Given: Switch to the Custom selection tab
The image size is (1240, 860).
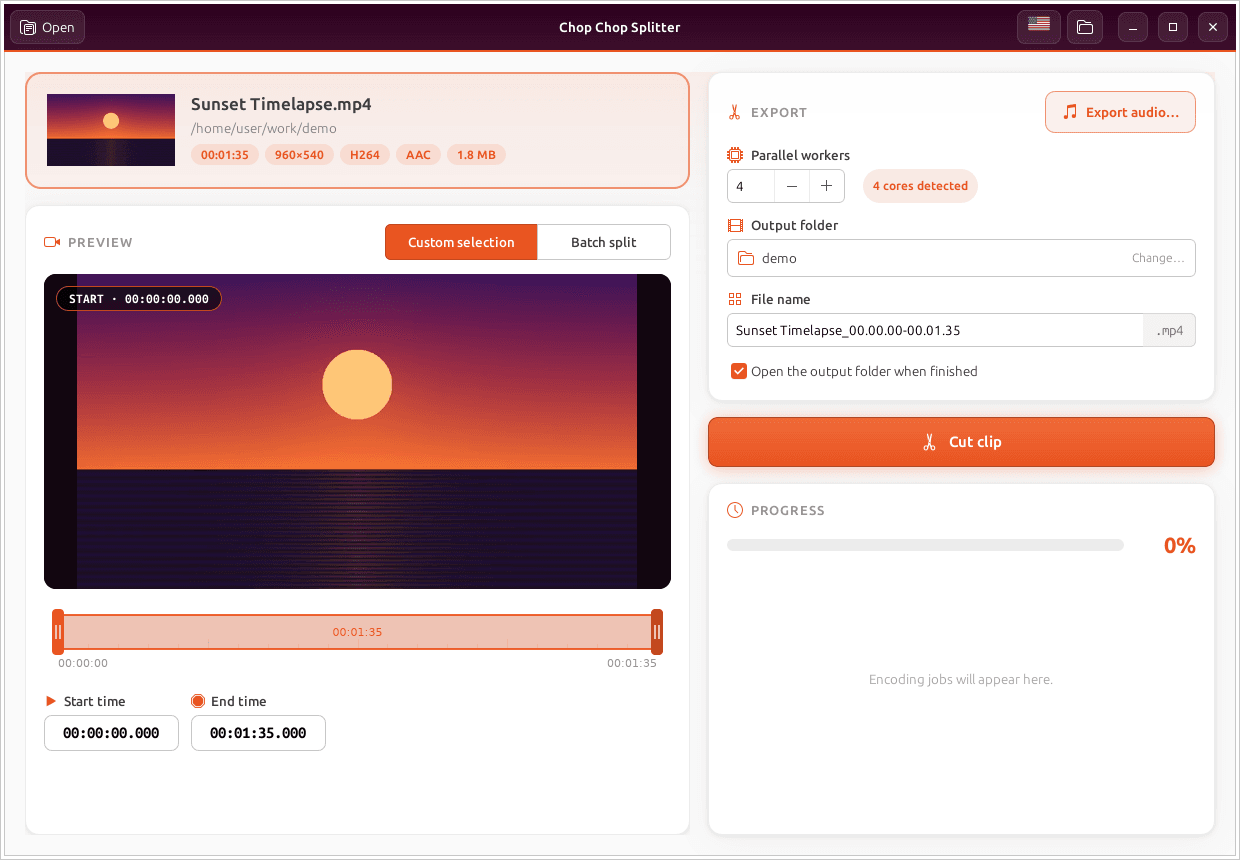Looking at the screenshot, I should tap(461, 242).
